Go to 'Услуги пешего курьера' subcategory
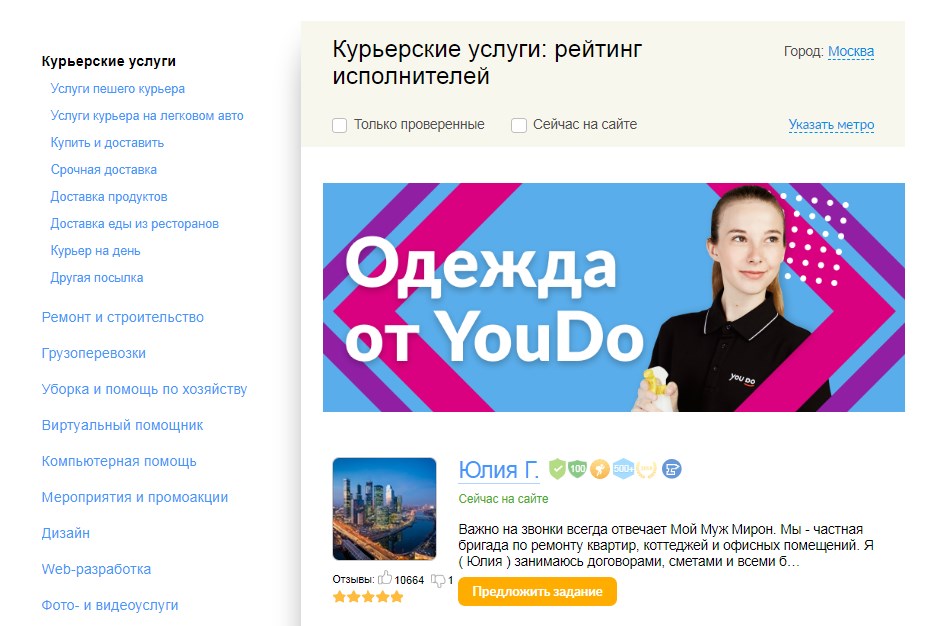The image size is (943, 626). tap(118, 88)
